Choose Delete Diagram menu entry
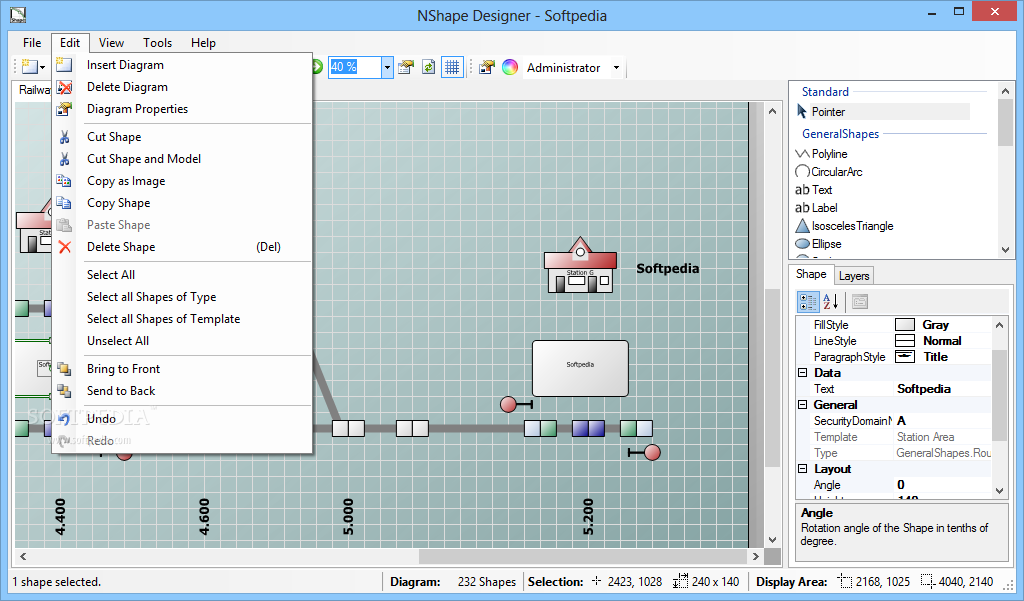Image resolution: width=1024 pixels, height=601 pixels. pyautogui.click(x=127, y=87)
